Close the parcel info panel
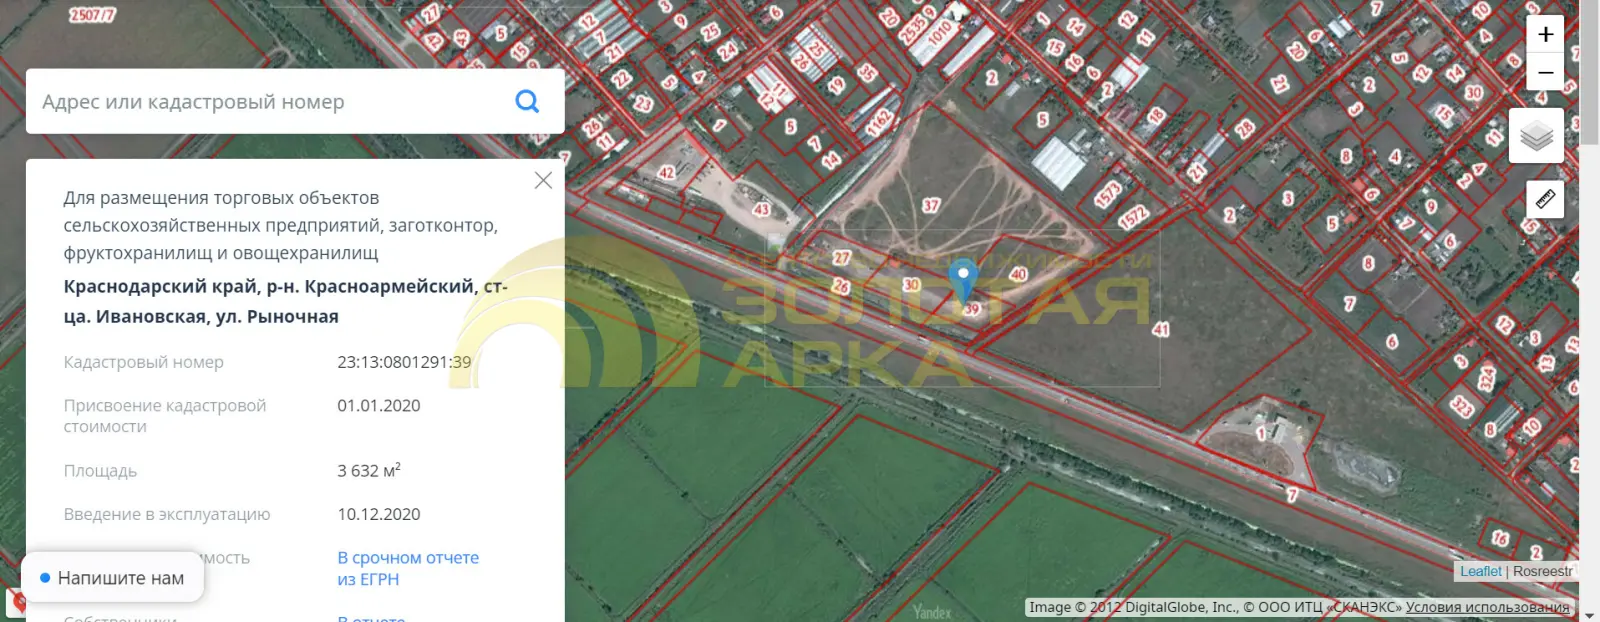 [x=543, y=180]
